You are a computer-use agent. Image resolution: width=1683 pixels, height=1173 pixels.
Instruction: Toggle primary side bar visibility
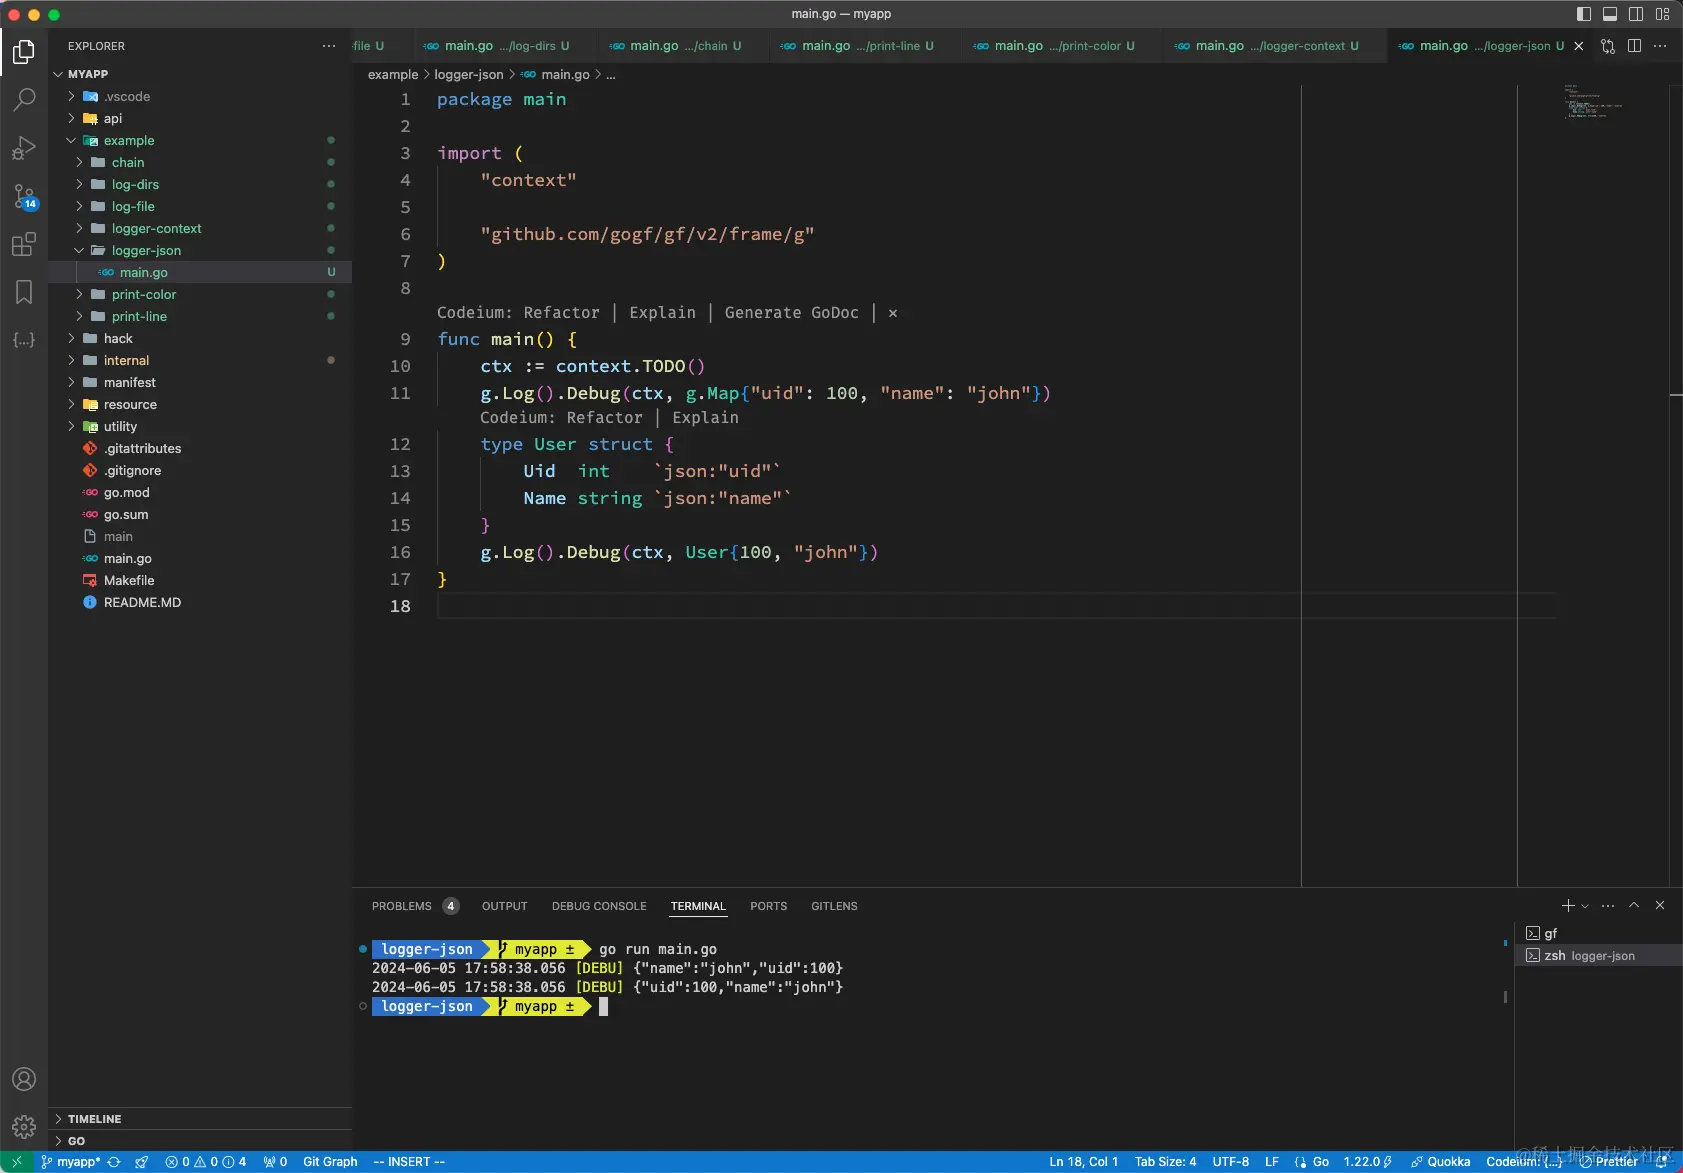pyautogui.click(x=1584, y=14)
